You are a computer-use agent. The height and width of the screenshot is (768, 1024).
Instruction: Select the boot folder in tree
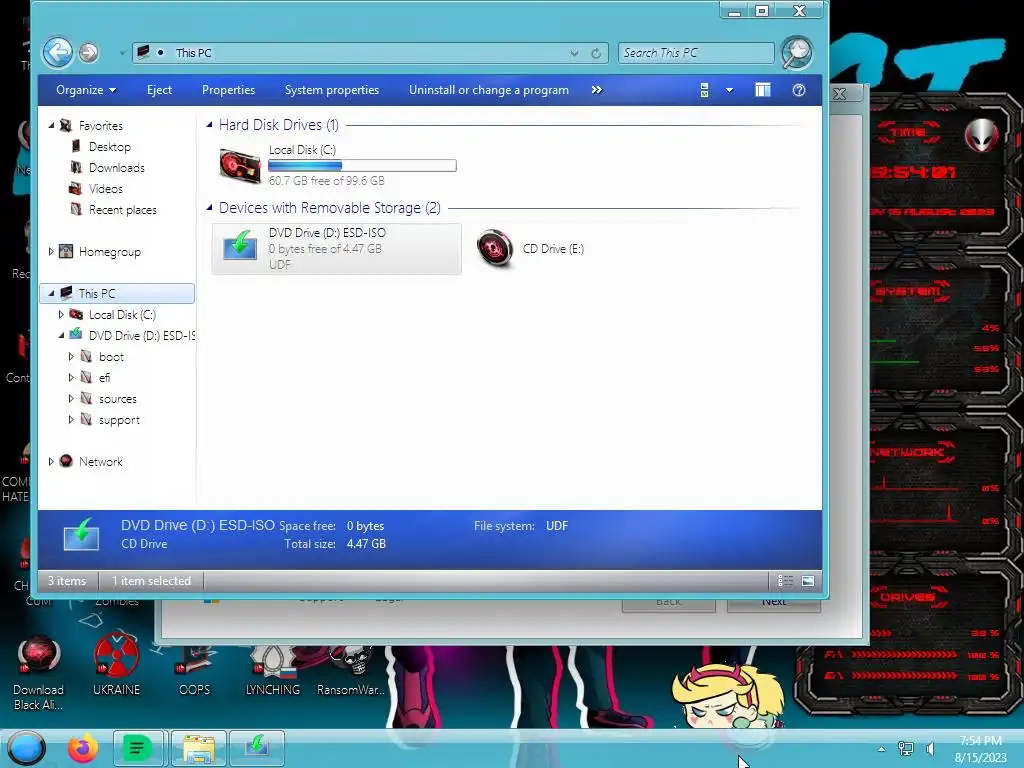111,357
